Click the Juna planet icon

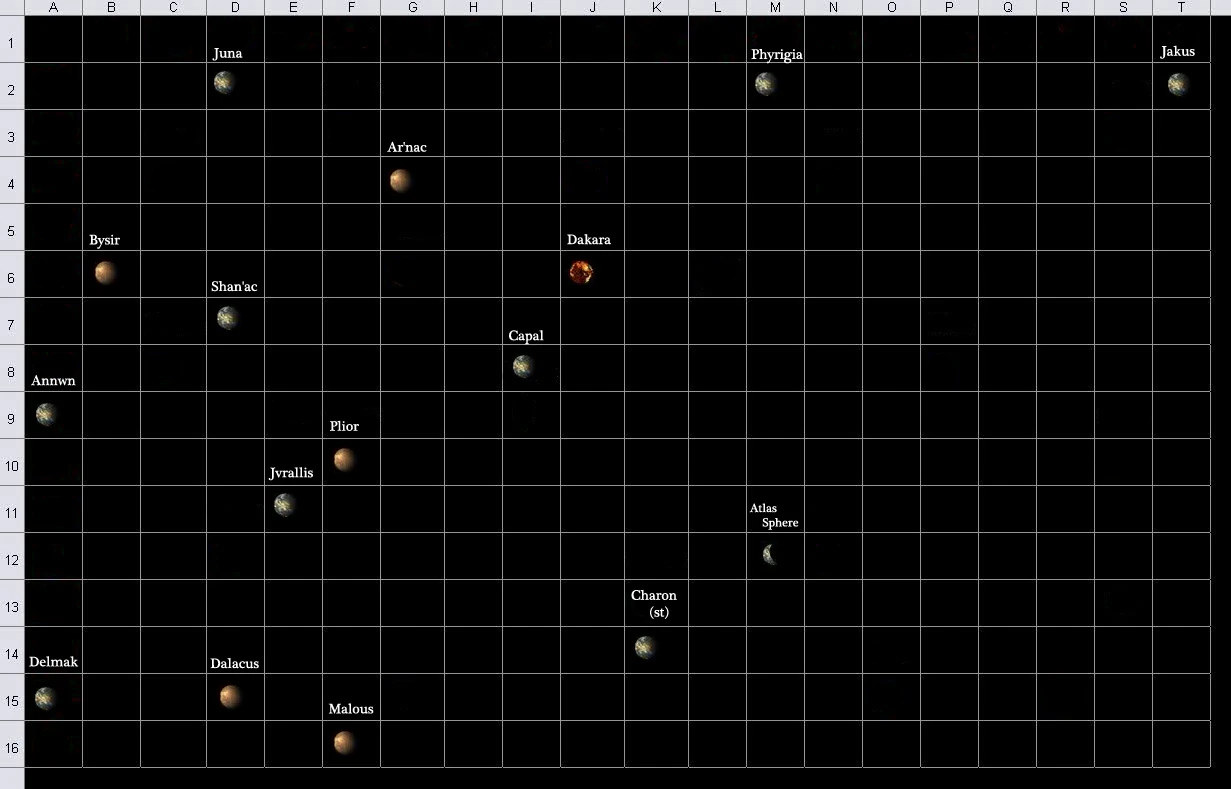point(224,82)
